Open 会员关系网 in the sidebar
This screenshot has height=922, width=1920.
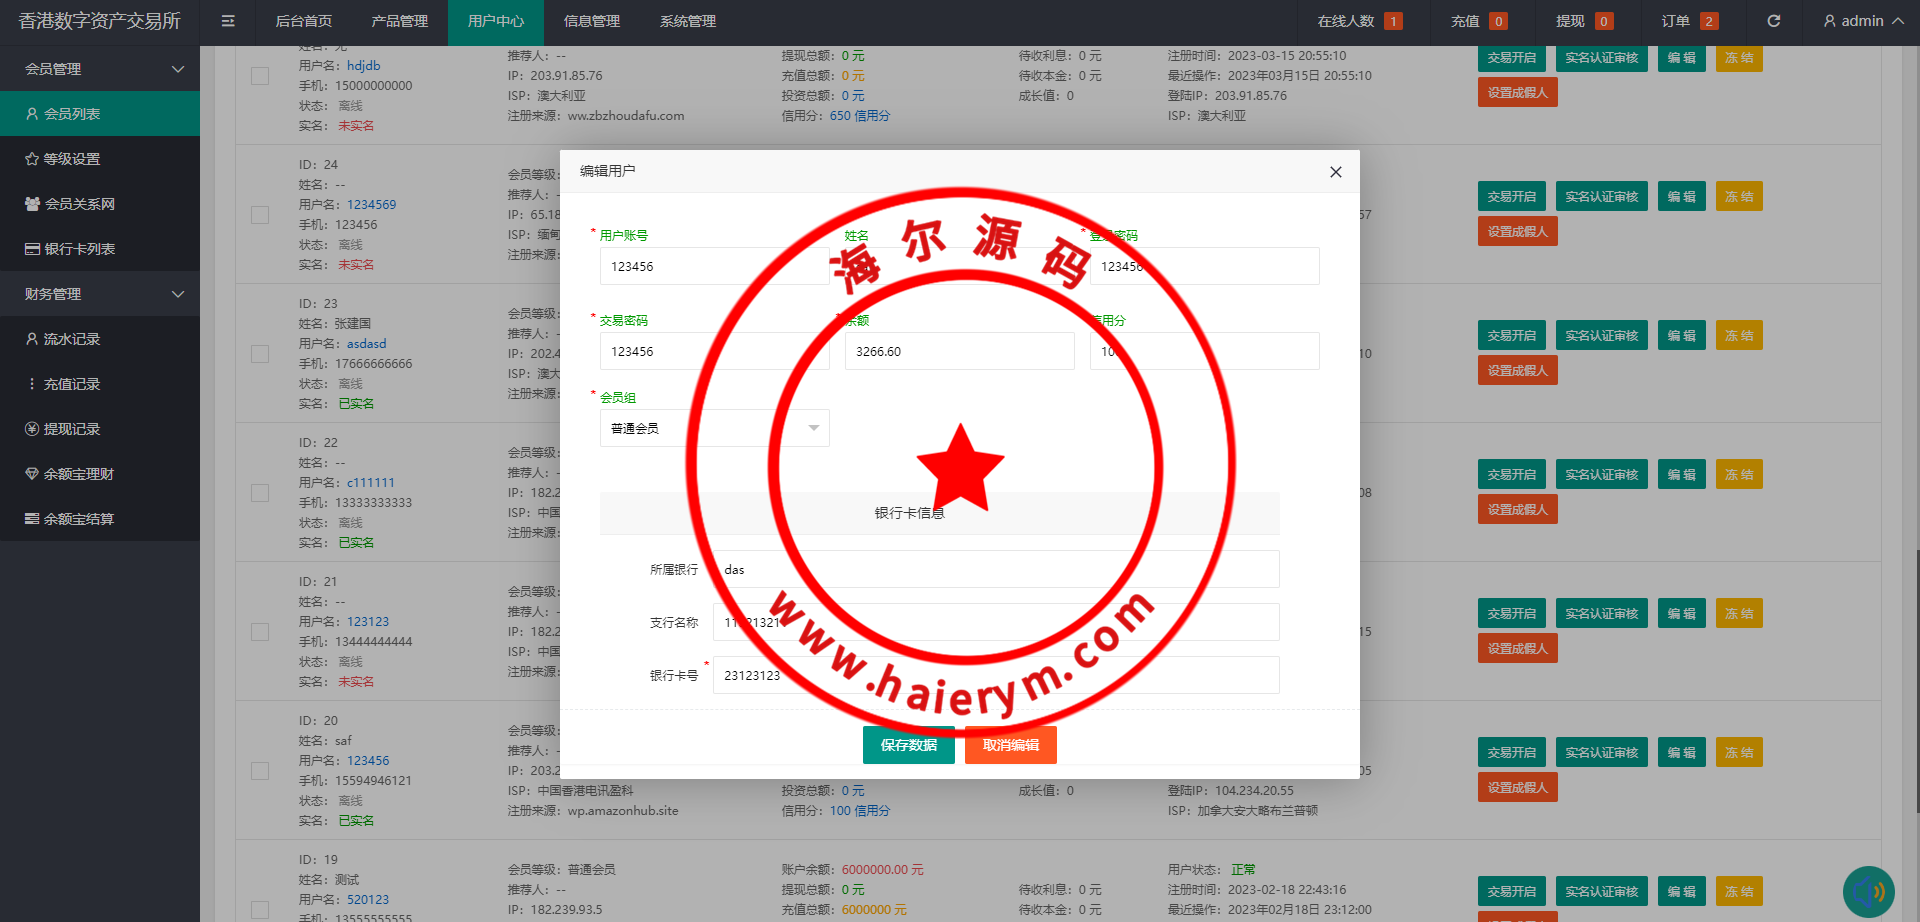click(x=100, y=204)
